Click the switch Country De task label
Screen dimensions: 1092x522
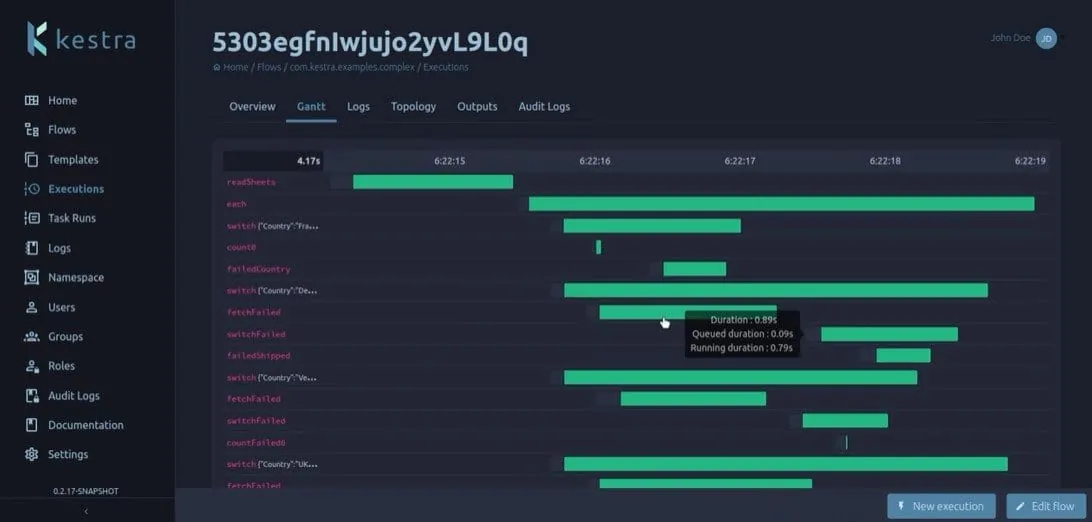point(273,291)
